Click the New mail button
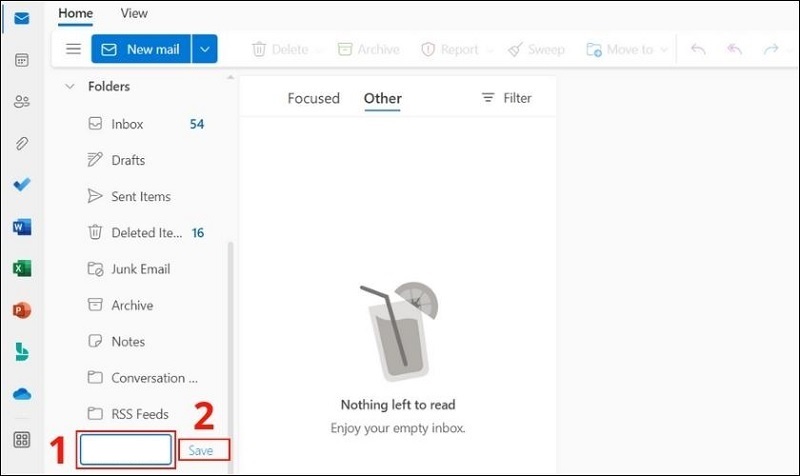Viewport: 800px width, 476px height. (x=141, y=49)
